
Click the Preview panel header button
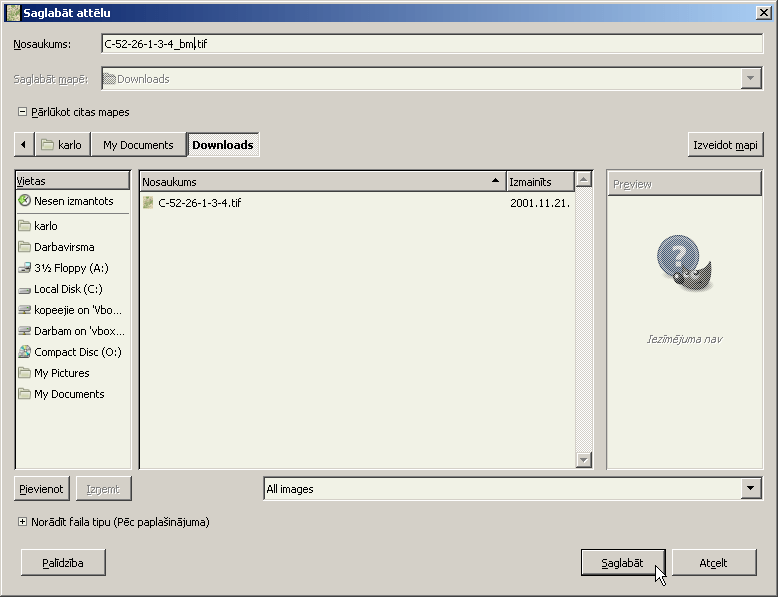pyautogui.click(x=684, y=184)
